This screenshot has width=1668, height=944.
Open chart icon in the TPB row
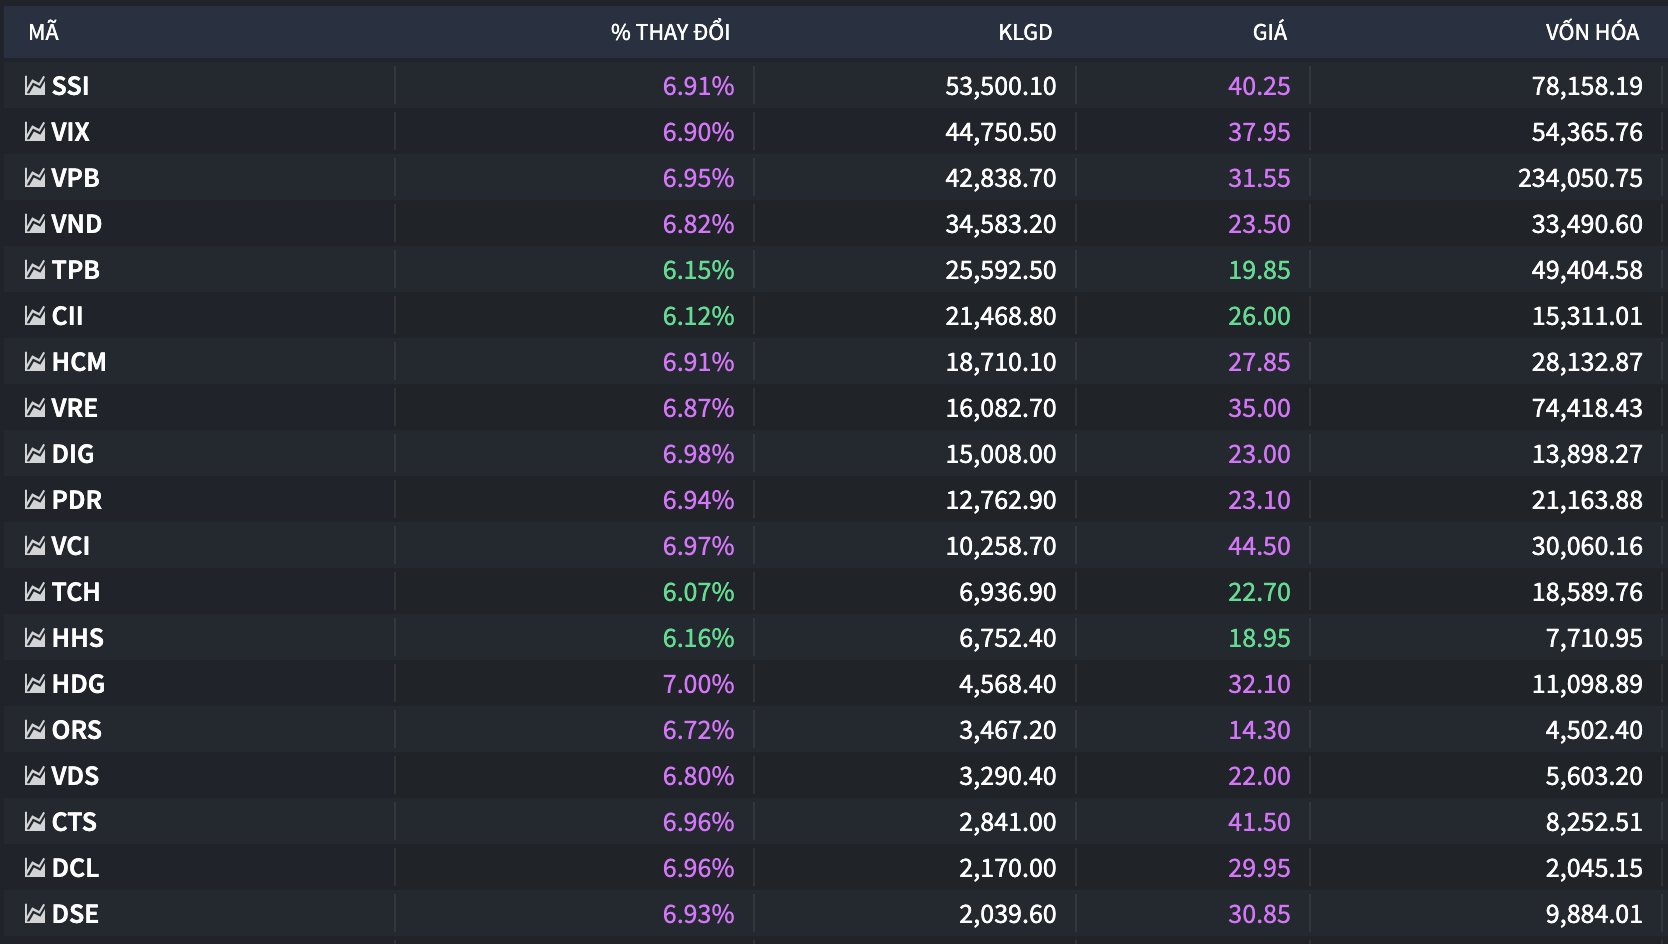coord(35,270)
